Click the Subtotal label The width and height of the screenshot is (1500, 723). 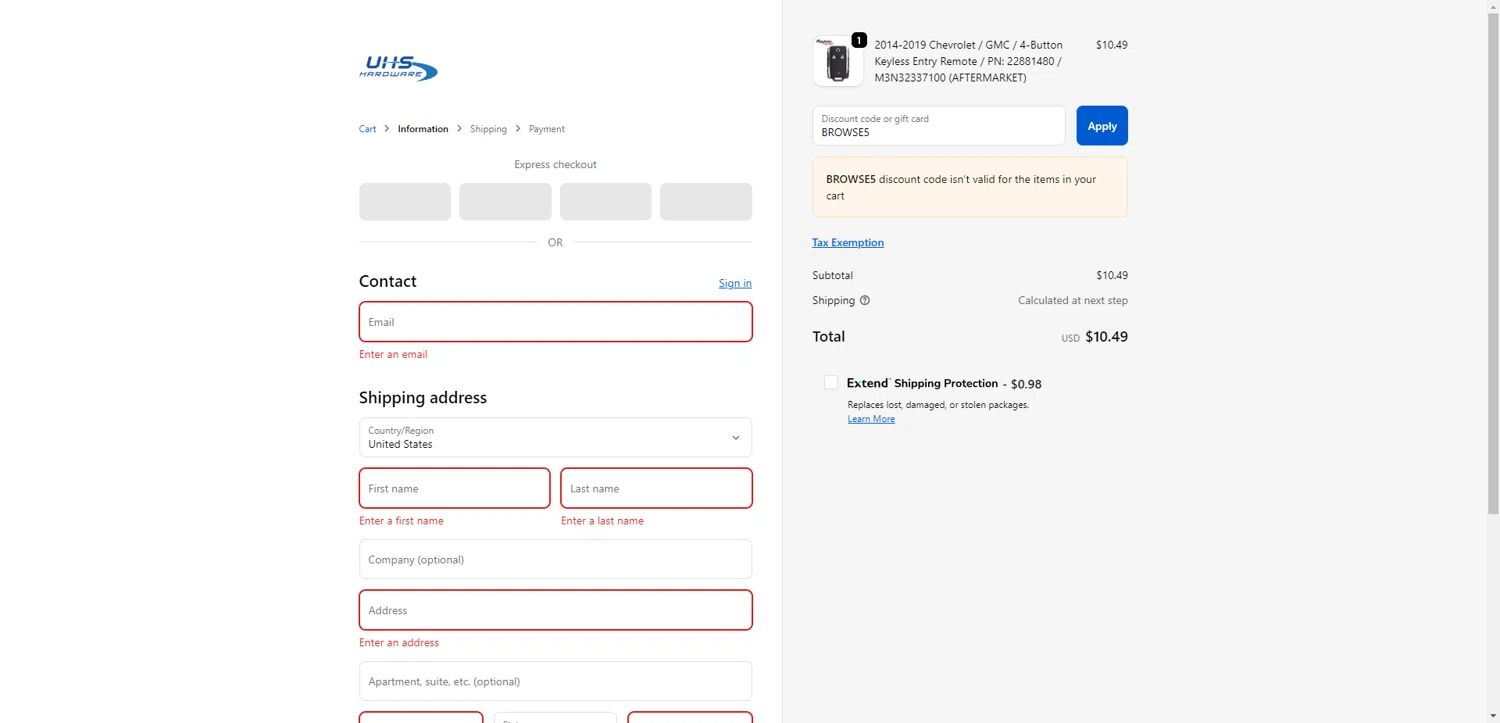833,275
